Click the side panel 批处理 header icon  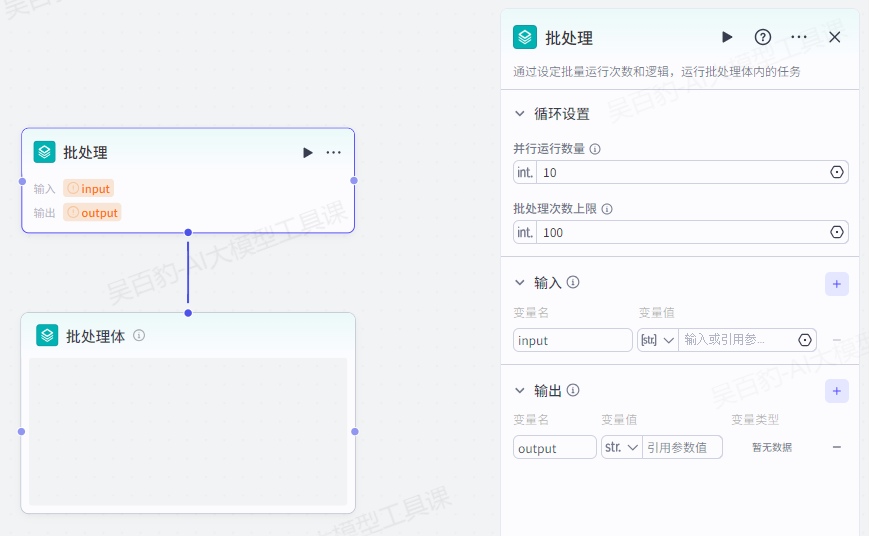(x=525, y=37)
